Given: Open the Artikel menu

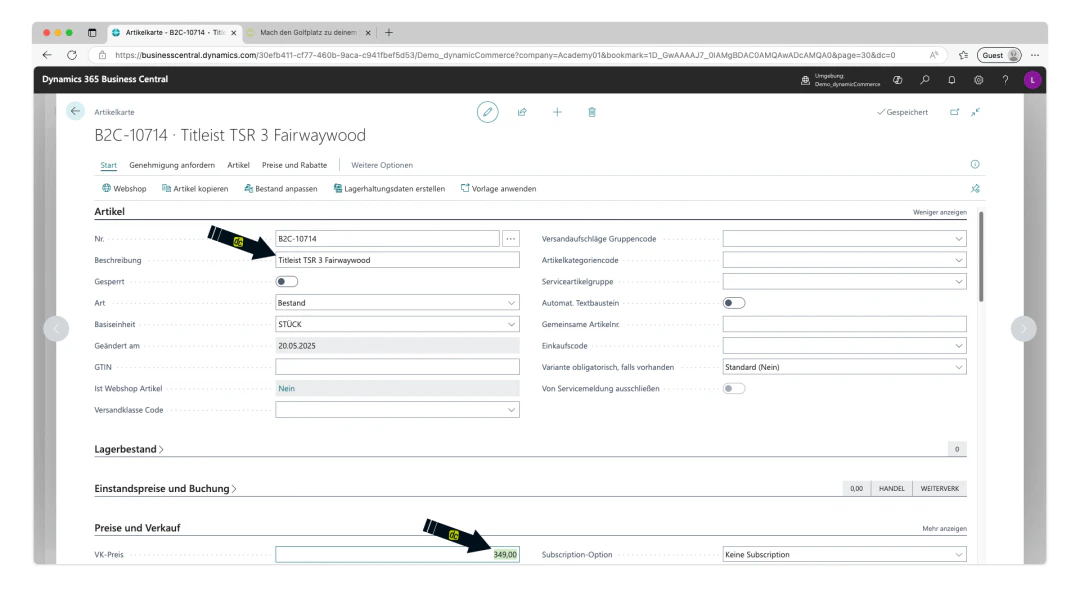Looking at the screenshot, I should pyautogui.click(x=238, y=165).
